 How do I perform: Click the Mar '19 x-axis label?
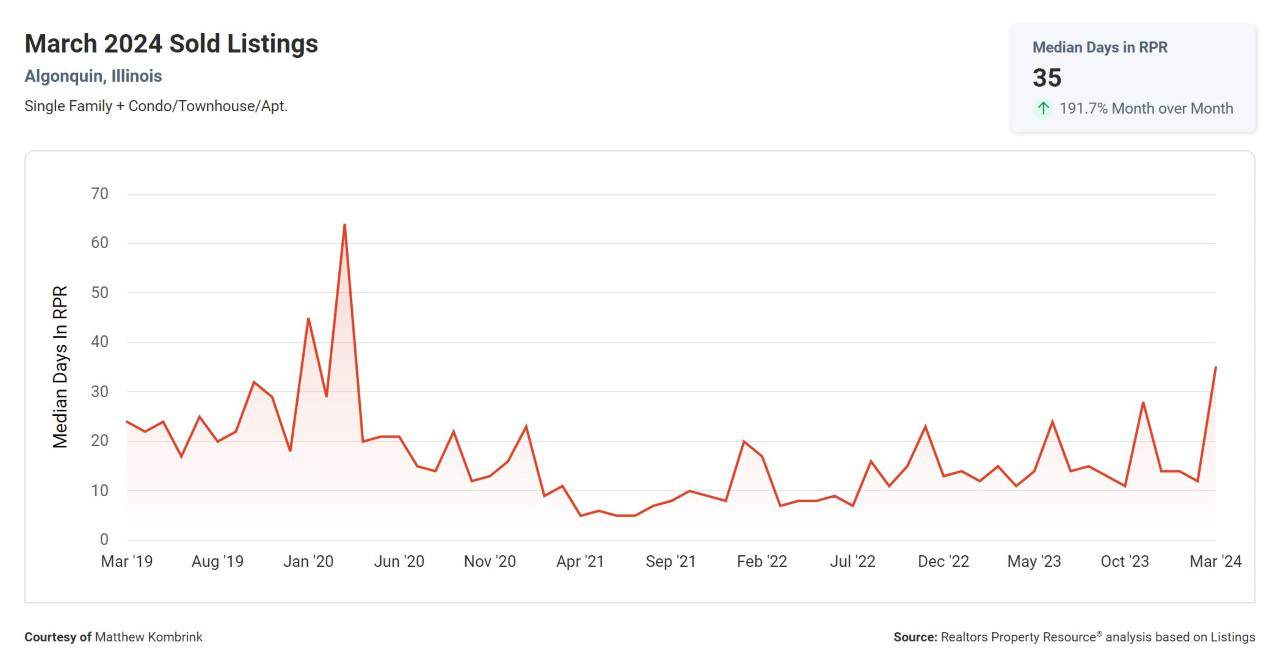127,562
